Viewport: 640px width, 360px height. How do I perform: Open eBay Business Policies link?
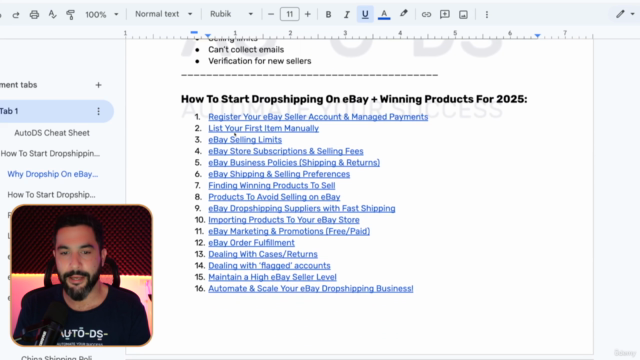point(294,162)
